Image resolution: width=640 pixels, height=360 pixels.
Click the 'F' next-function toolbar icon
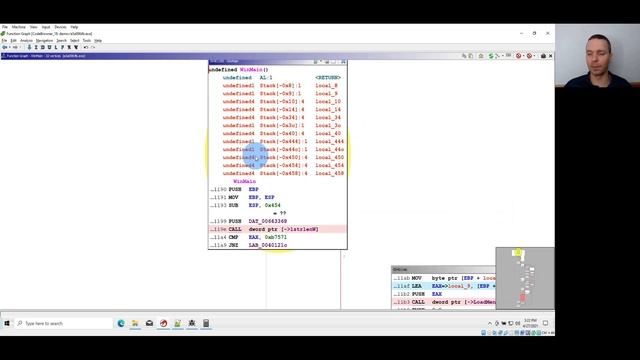[x=62, y=47]
